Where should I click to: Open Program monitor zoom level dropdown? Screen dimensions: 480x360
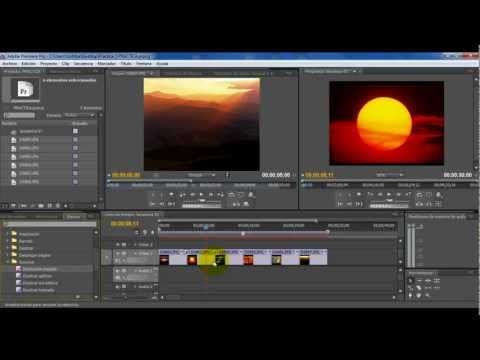[x=389, y=175]
